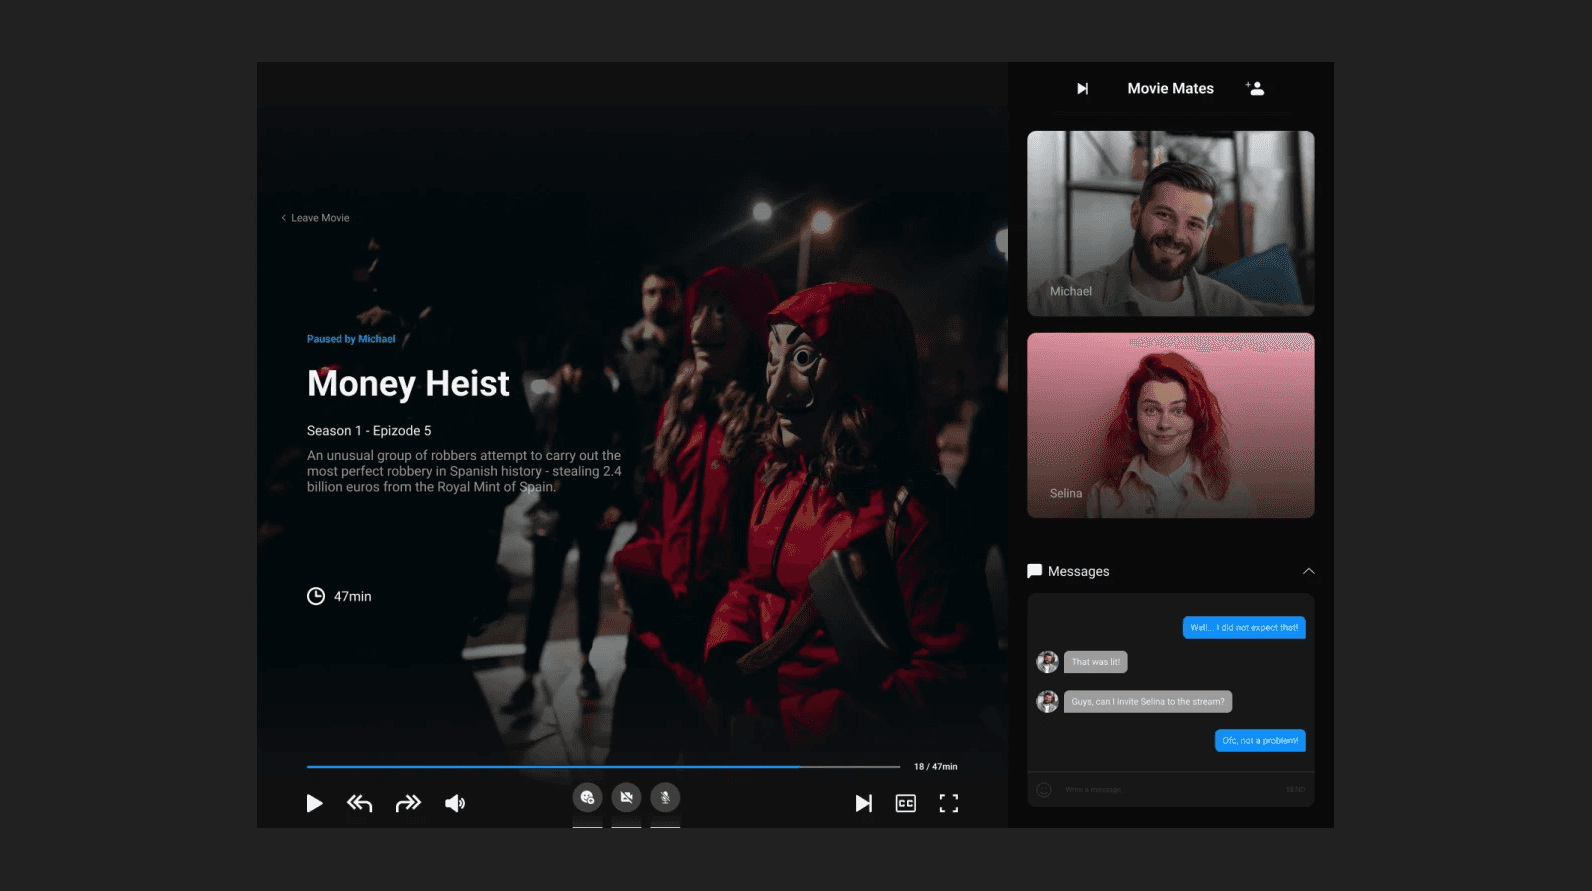Click the Movie Mates heading
This screenshot has height=891, width=1592.
1171,89
